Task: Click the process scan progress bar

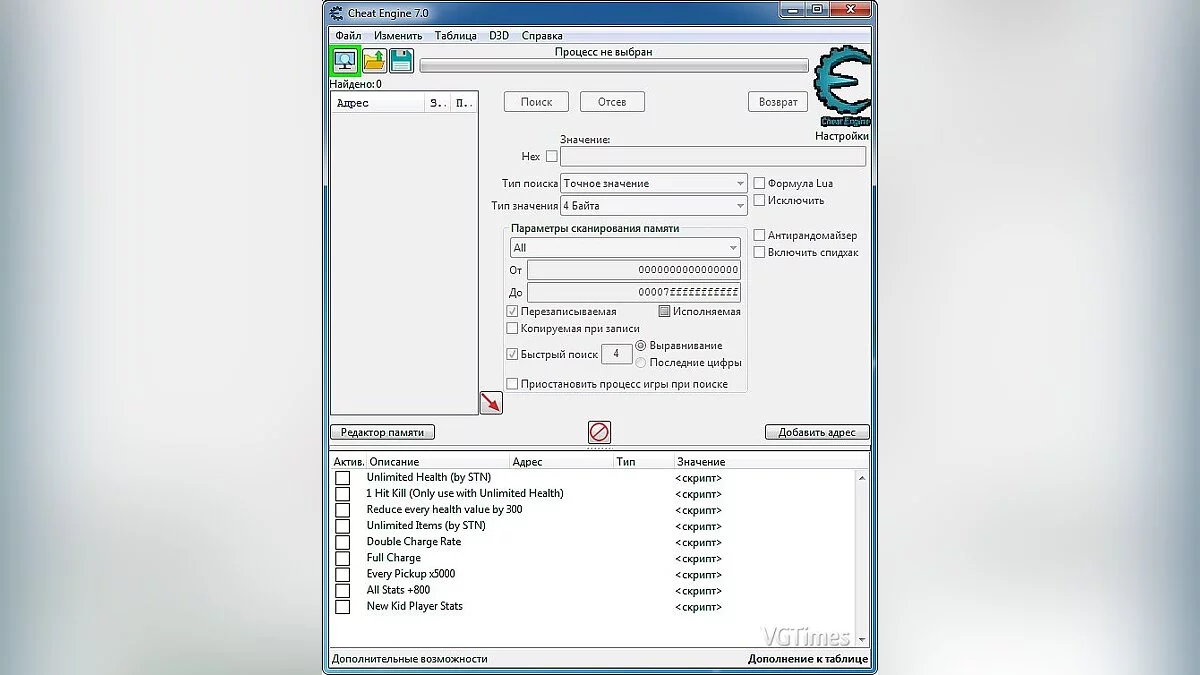Action: point(613,66)
